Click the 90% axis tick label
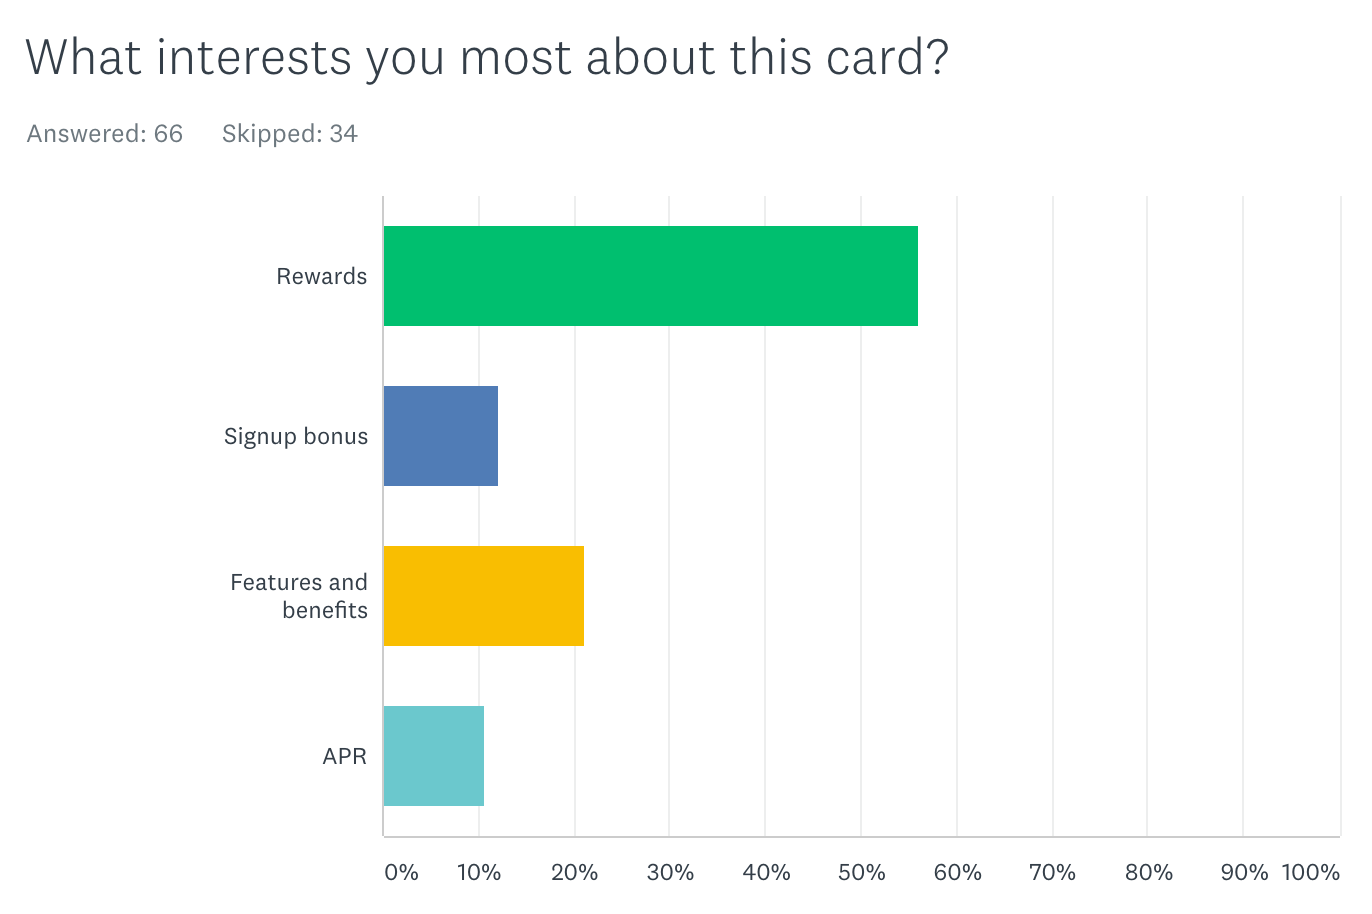 tap(1244, 872)
